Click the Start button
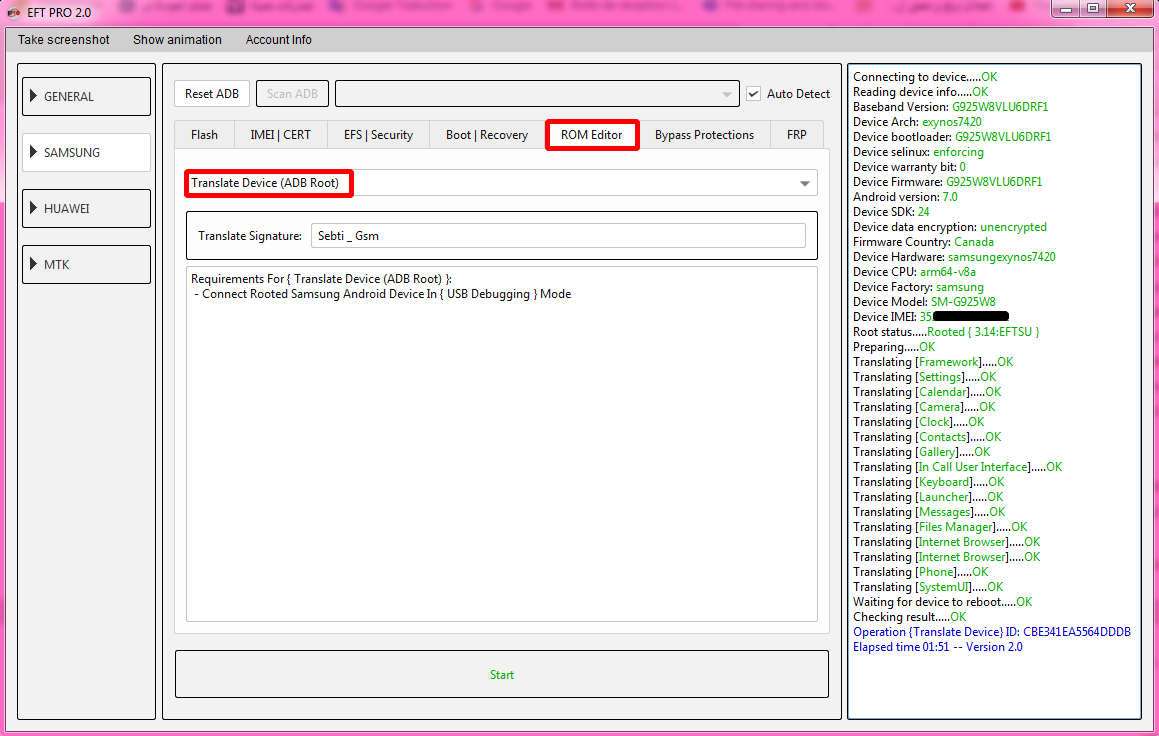1159x736 pixels. pyautogui.click(x=502, y=675)
